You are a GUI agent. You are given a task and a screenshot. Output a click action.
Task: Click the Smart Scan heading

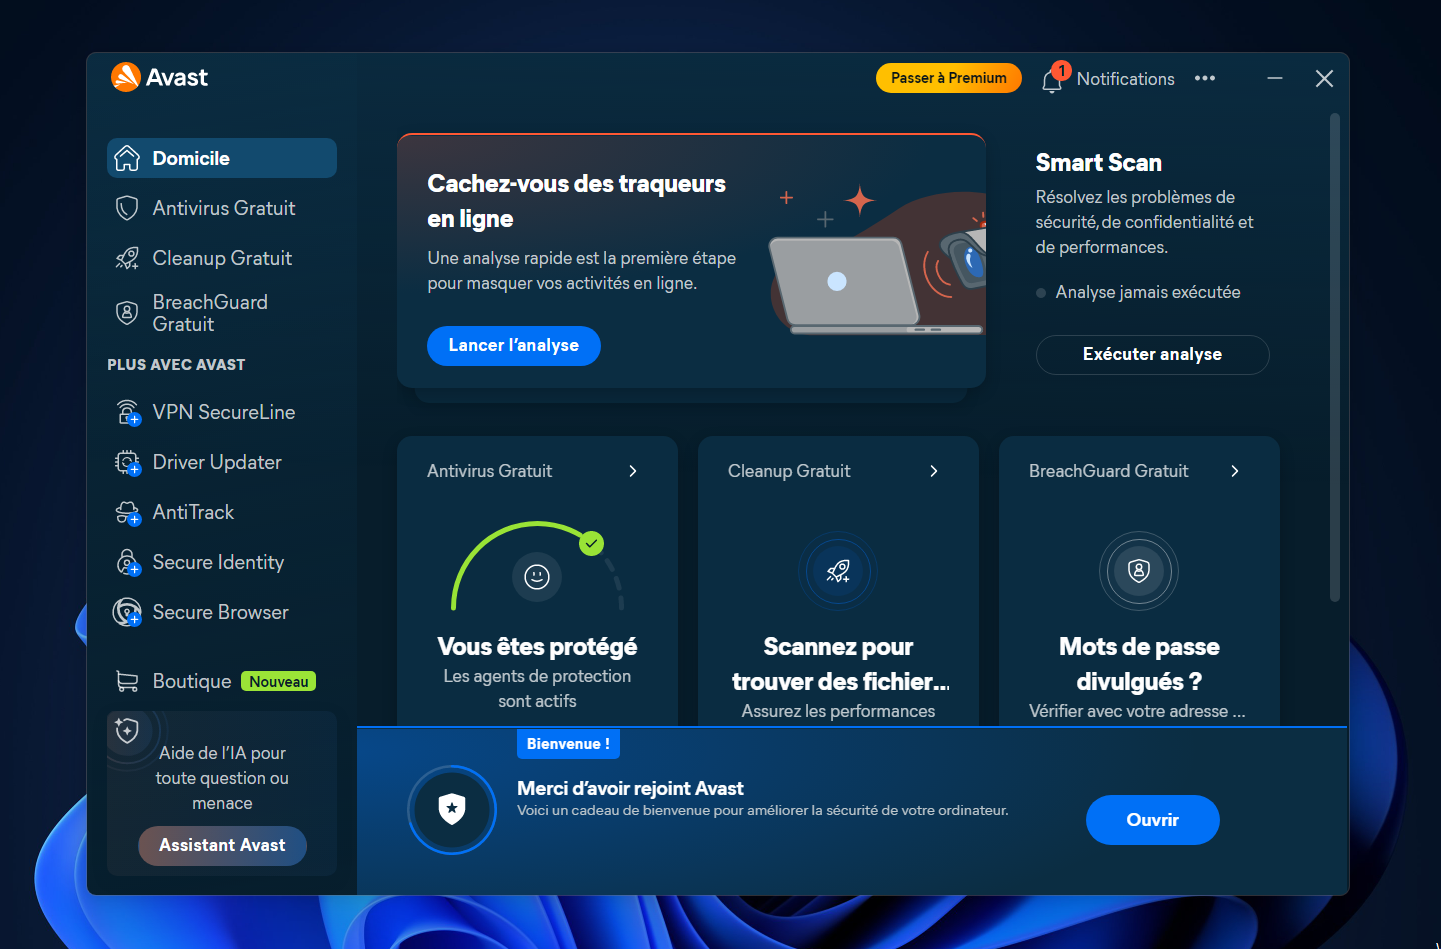(x=1098, y=163)
